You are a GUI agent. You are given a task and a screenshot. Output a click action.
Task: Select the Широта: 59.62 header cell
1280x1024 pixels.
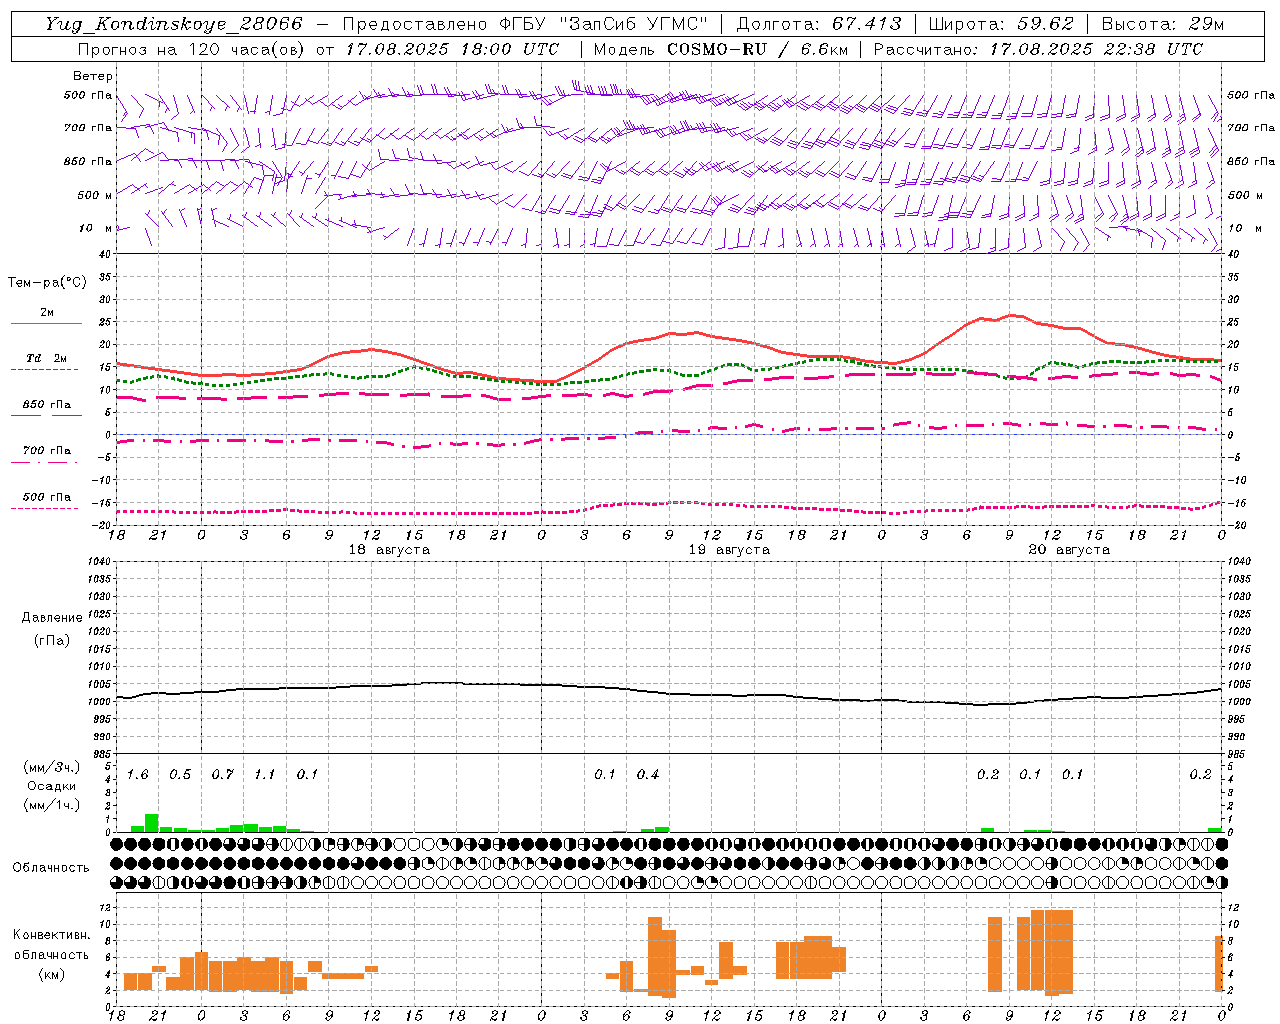pos(1001,24)
